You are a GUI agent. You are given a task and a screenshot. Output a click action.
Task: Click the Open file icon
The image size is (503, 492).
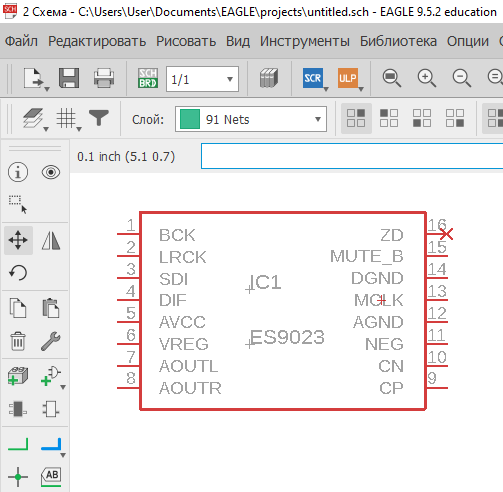pyautogui.click(x=33, y=79)
